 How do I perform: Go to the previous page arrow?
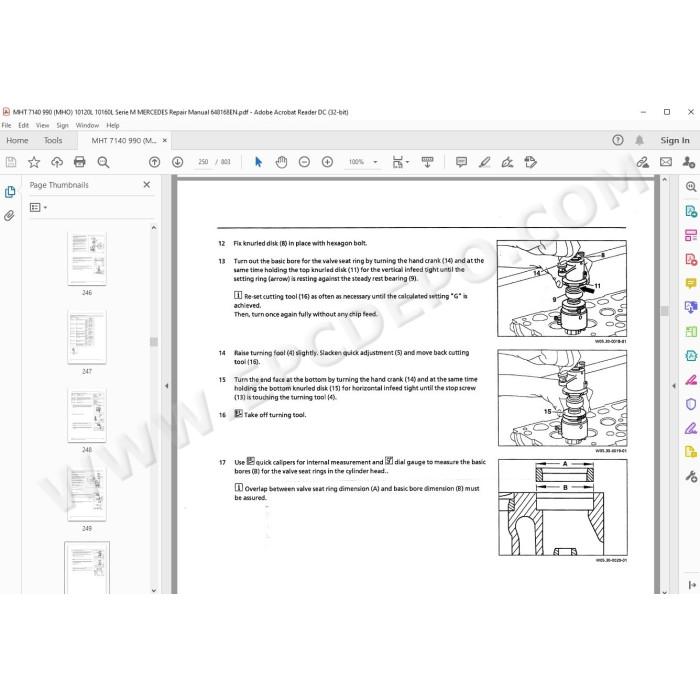(x=154, y=162)
